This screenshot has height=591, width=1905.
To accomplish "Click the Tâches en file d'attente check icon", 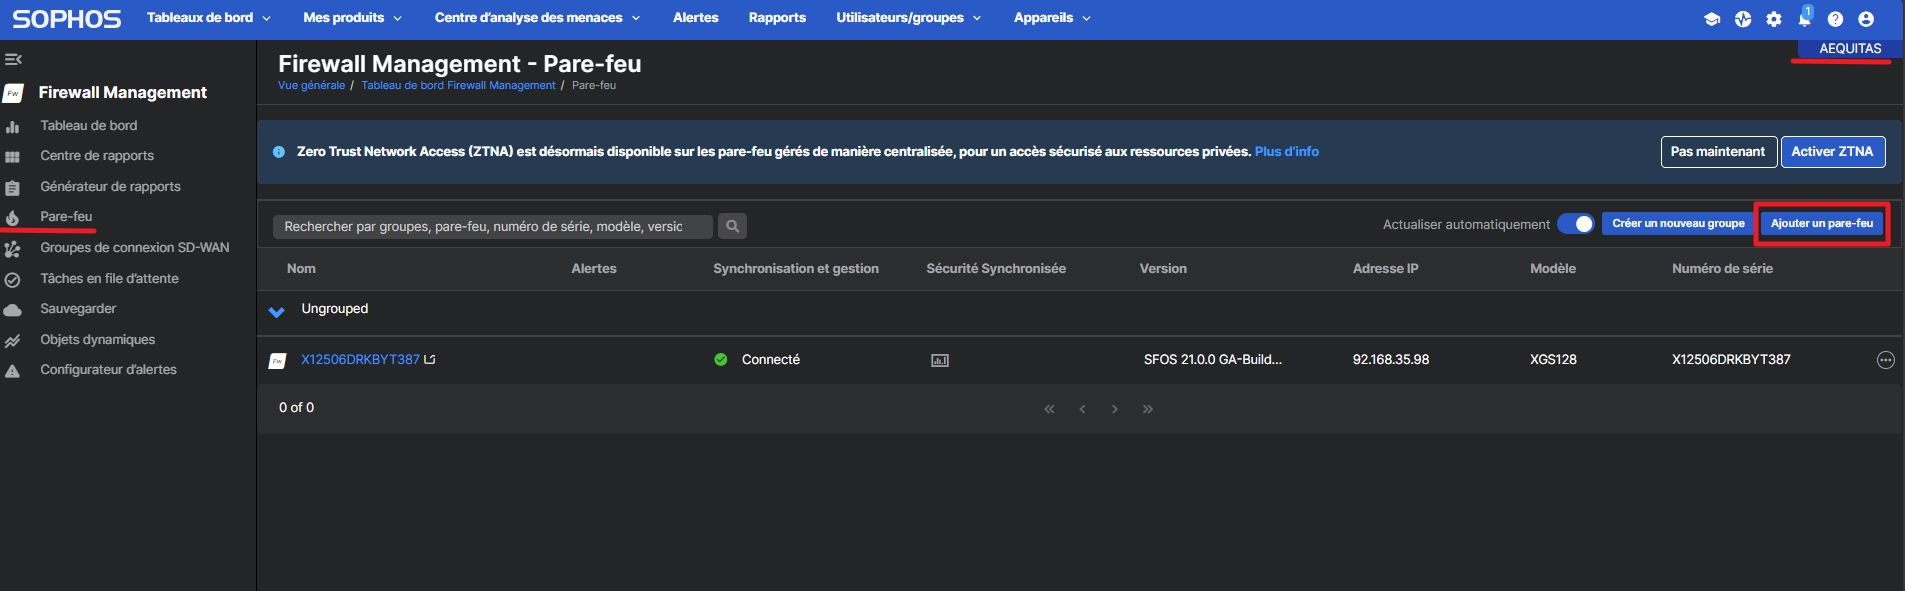I will (12, 280).
